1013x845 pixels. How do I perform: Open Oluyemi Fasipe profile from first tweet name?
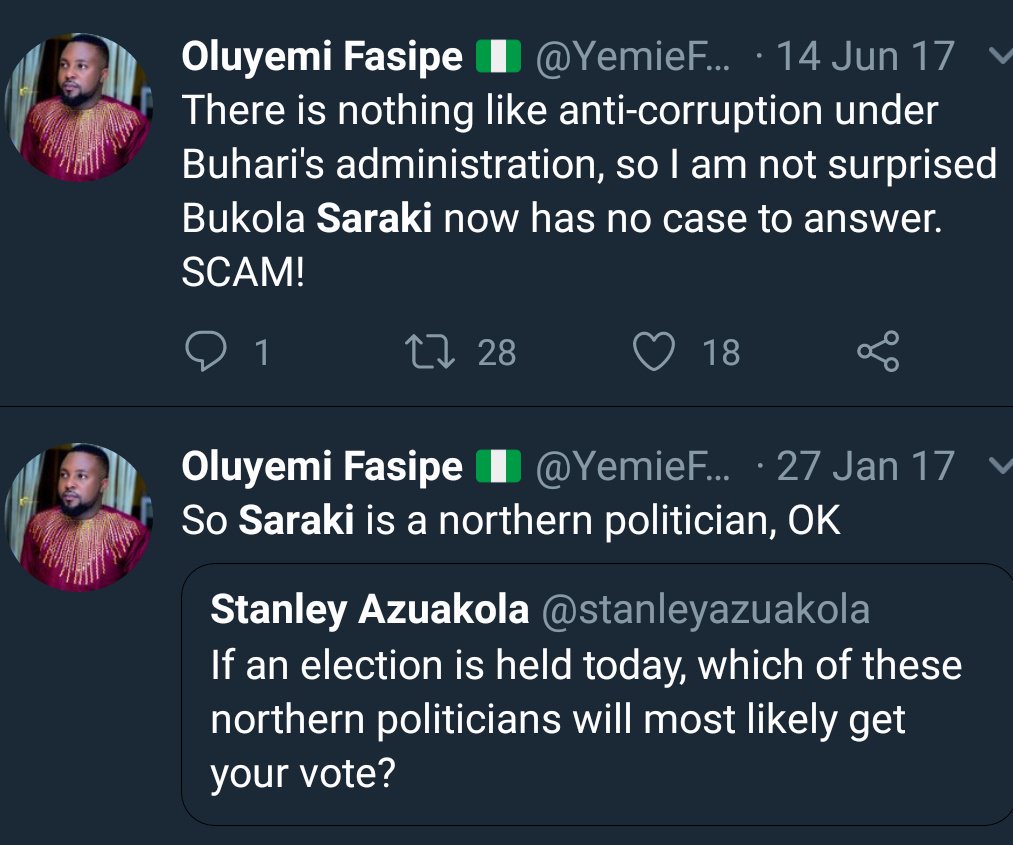pyautogui.click(x=322, y=57)
